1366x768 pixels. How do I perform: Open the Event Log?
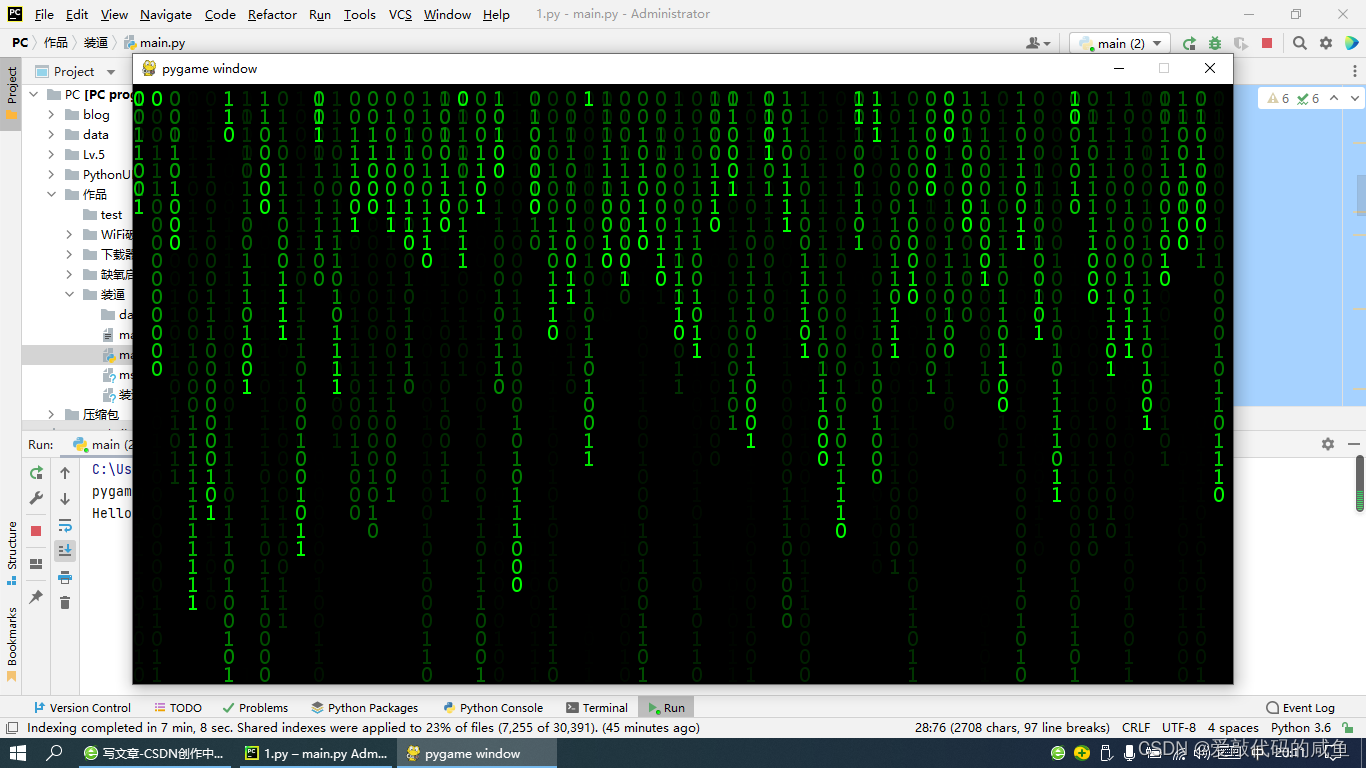point(1300,707)
